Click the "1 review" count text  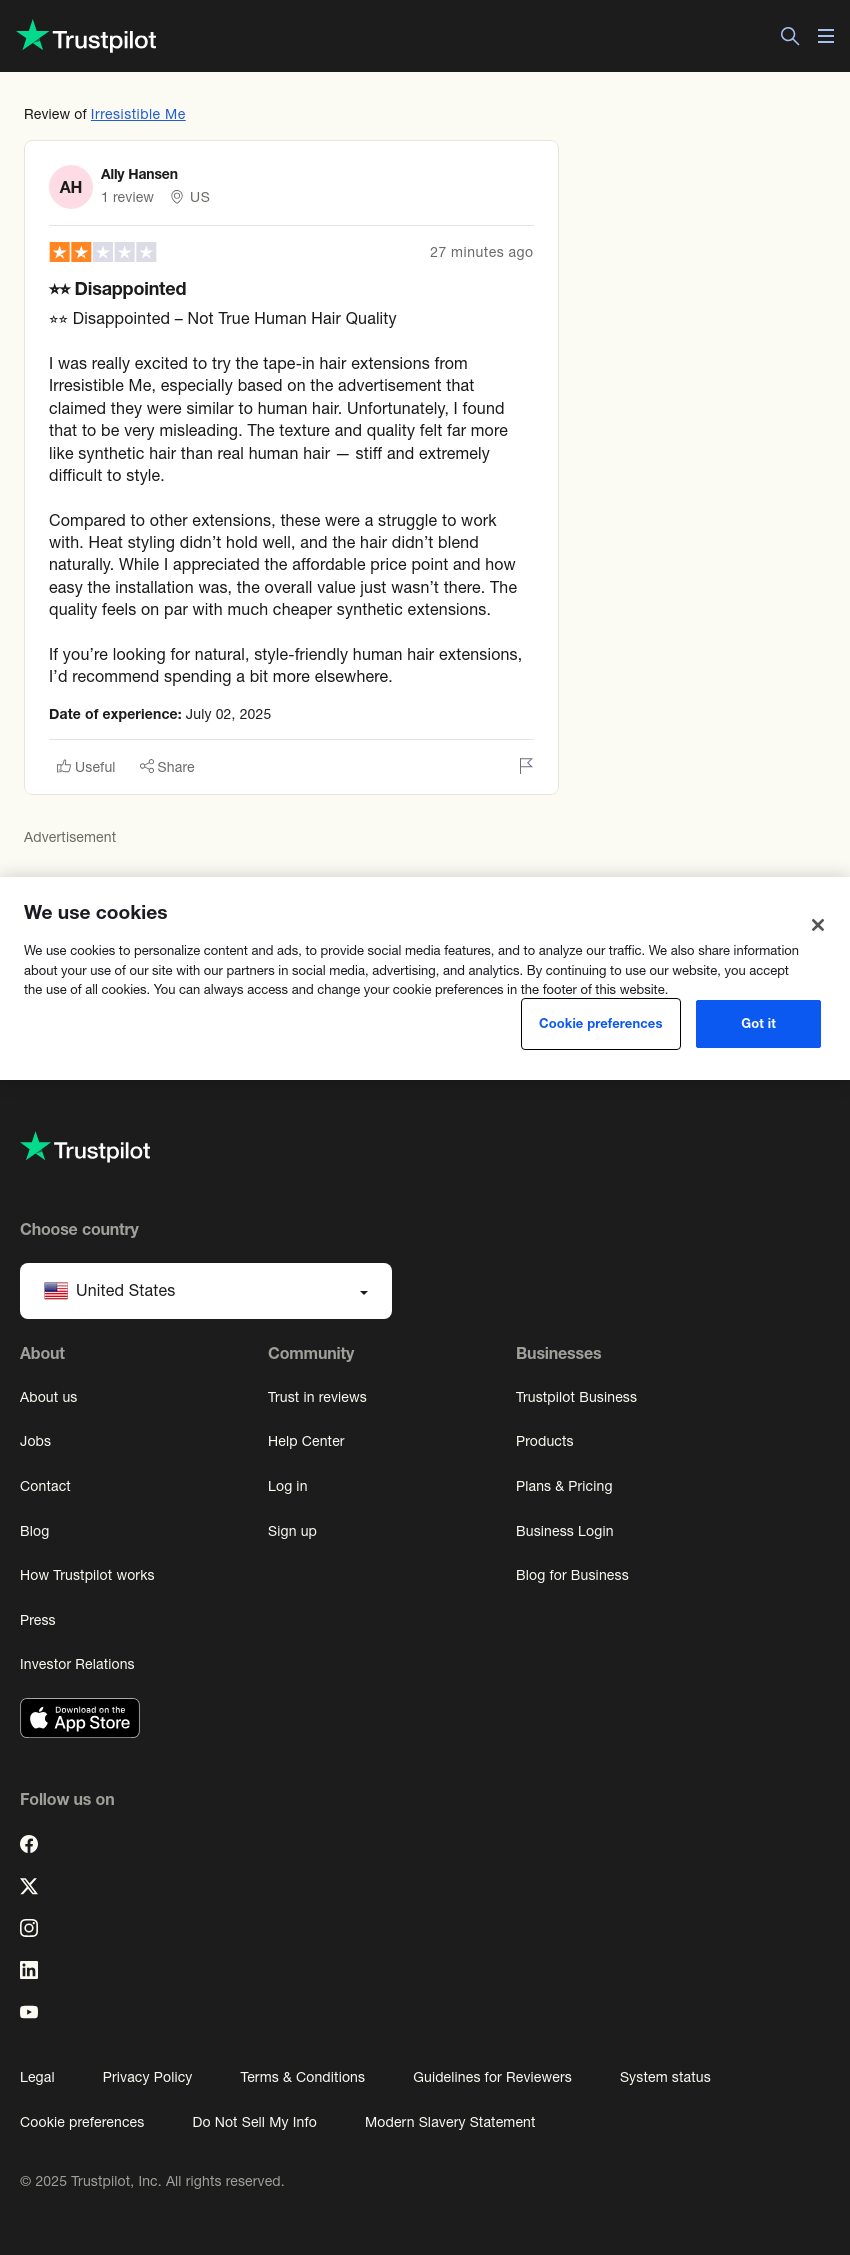pos(127,197)
